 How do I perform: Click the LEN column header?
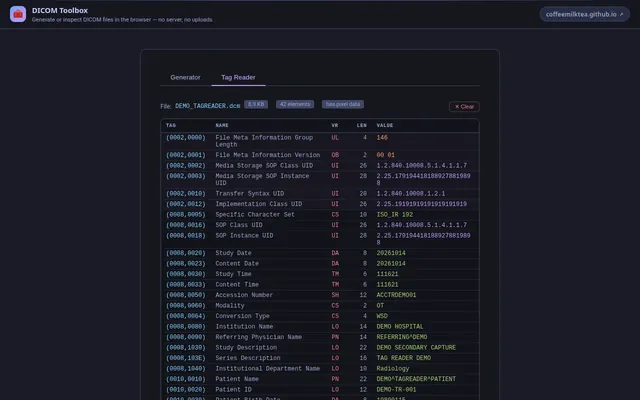click(362, 125)
